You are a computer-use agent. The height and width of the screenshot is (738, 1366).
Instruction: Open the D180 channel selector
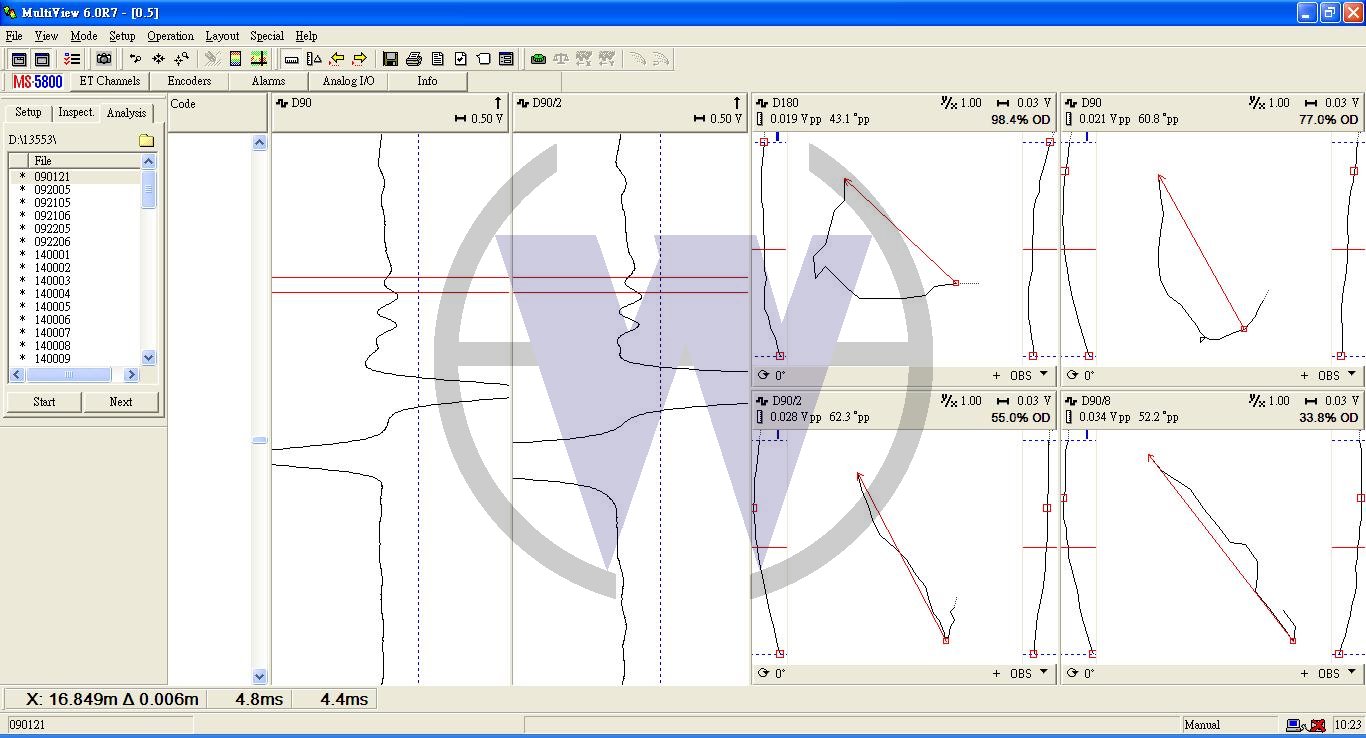tap(777, 103)
